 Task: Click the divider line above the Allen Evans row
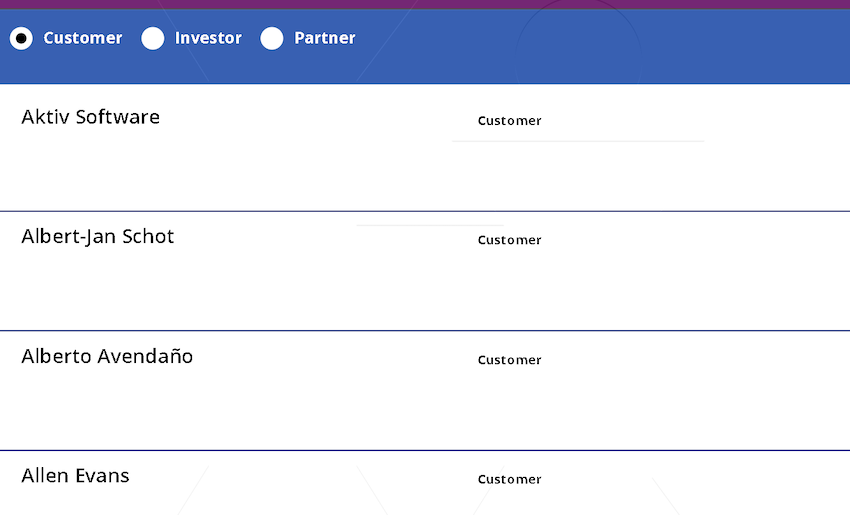[425, 450]
